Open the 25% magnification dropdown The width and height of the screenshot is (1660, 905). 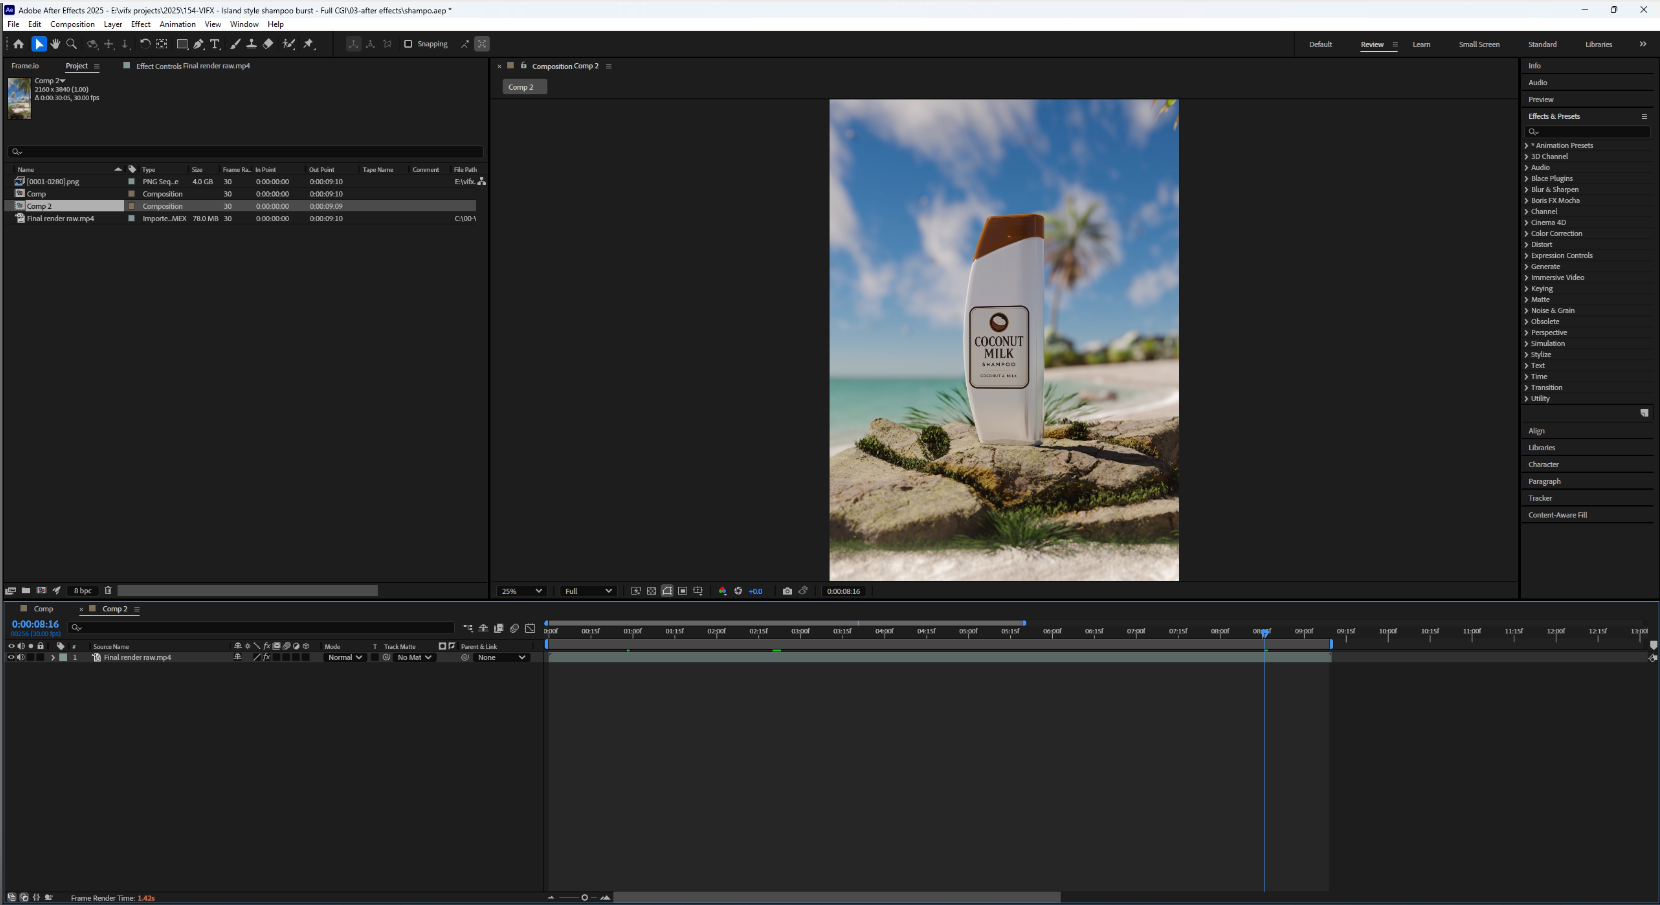(x=521, y=591)
